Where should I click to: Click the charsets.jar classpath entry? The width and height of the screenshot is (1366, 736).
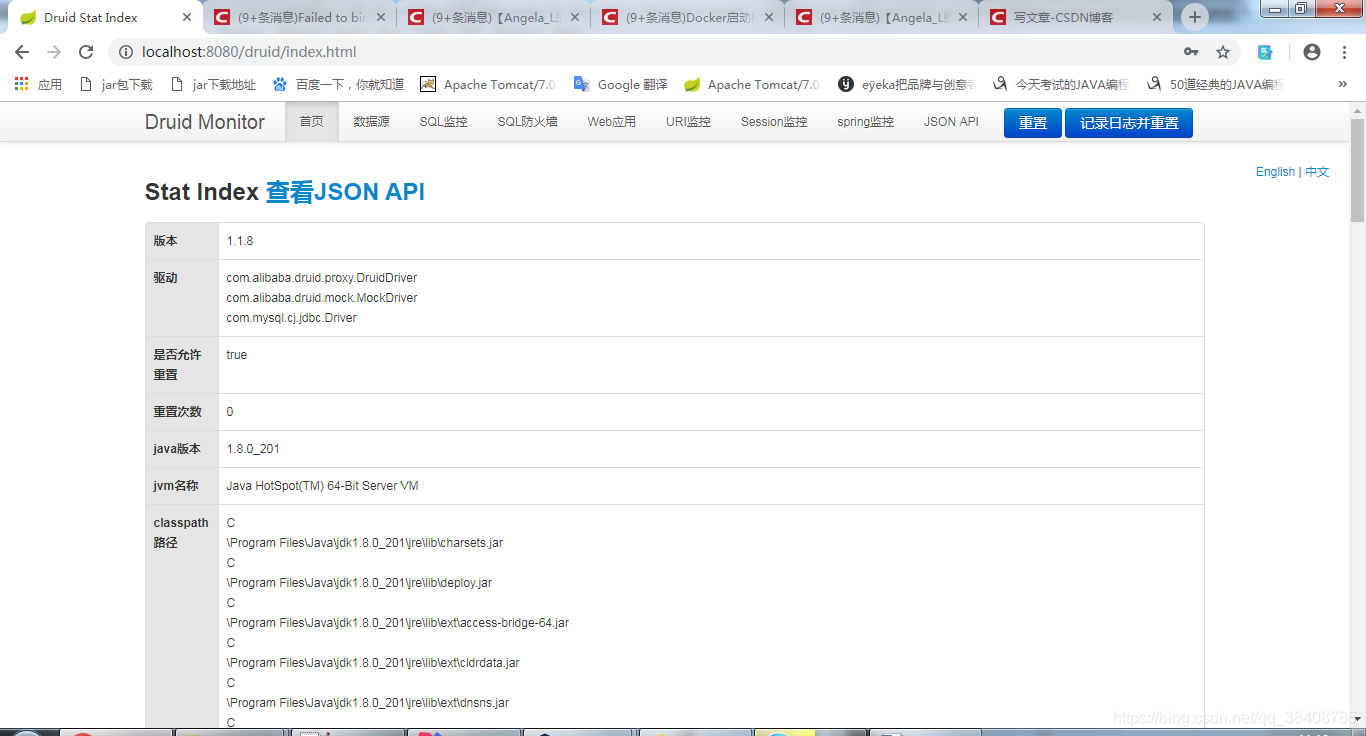pyautogui.click(x=365, y=543)
